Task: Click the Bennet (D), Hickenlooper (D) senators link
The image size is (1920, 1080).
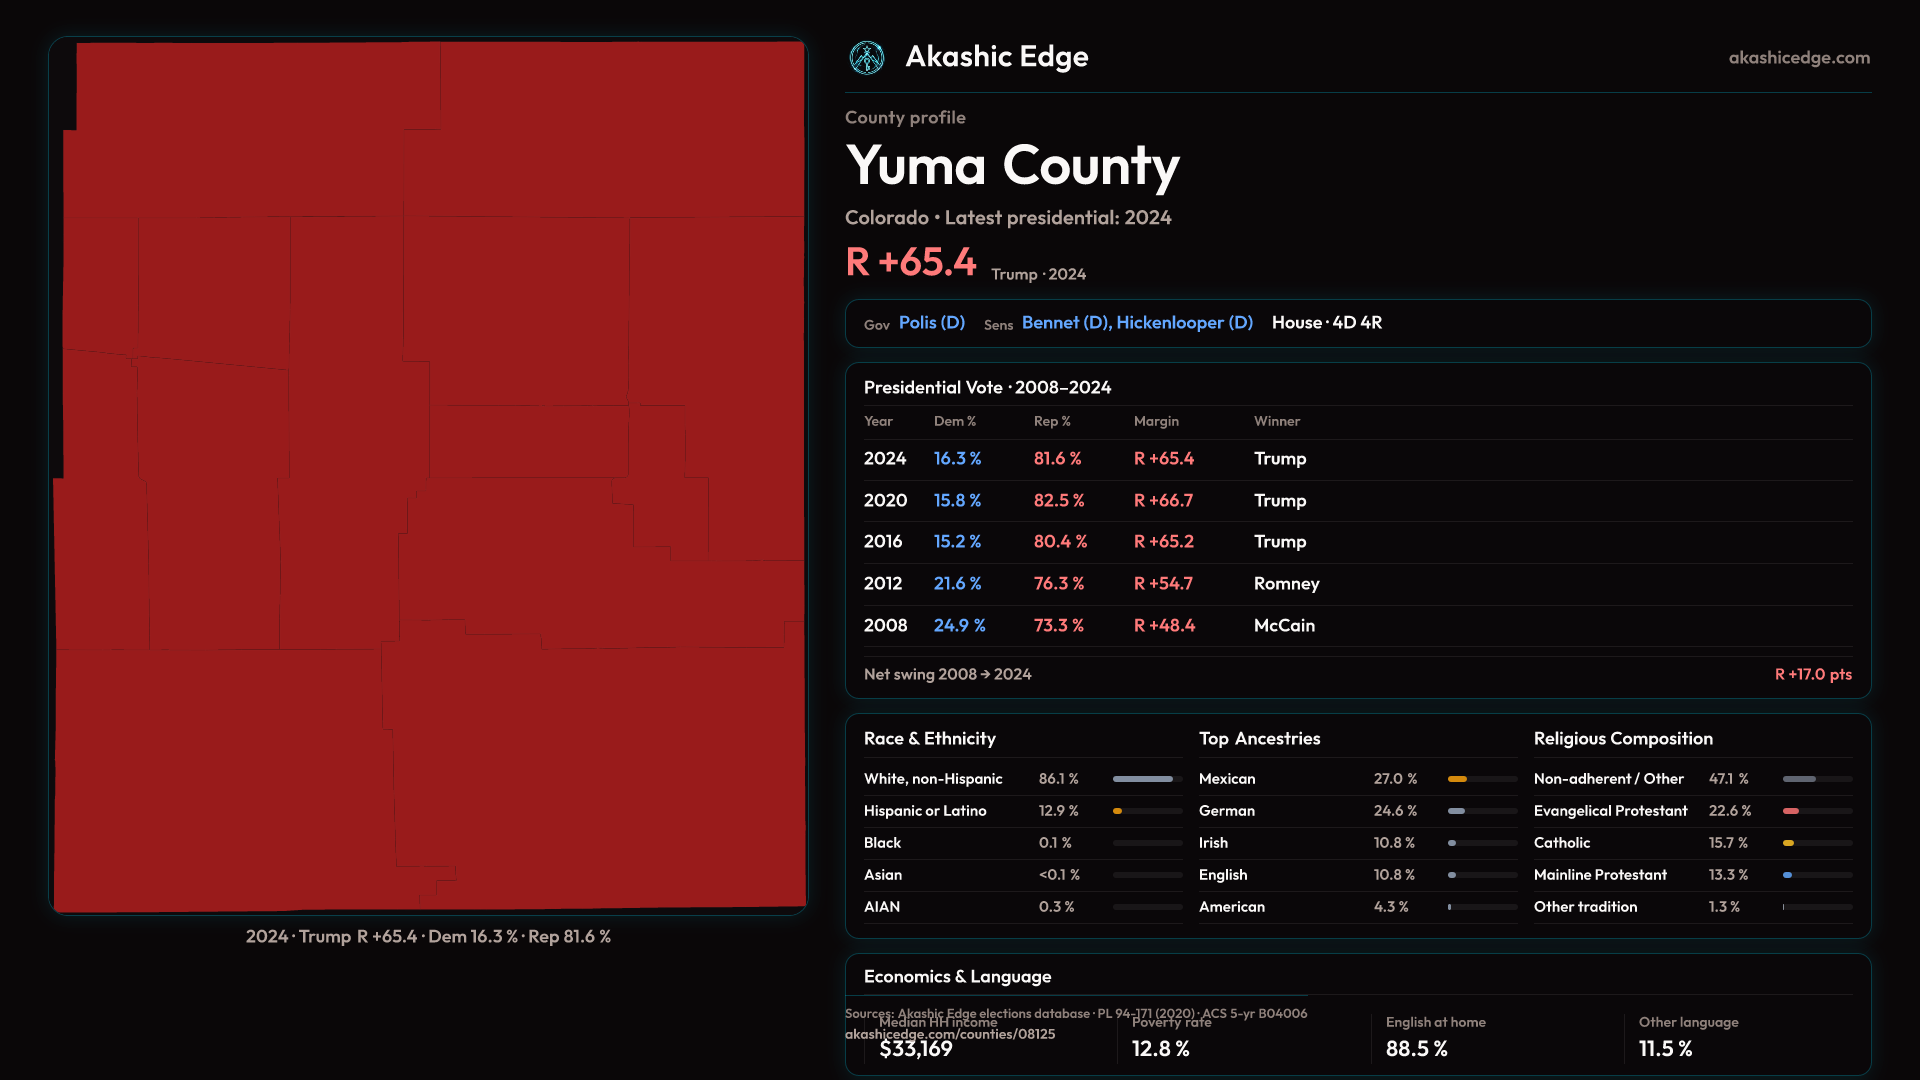Action: [x=1136, y=323]
